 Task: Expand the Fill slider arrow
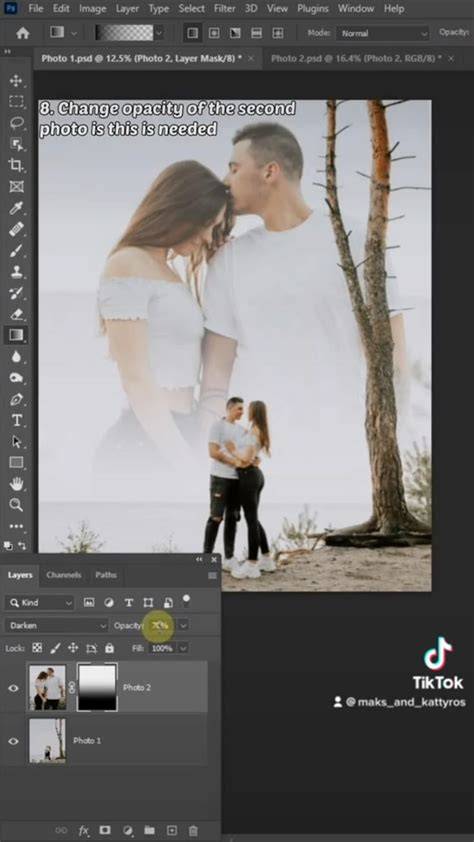[x=184, y=648]
